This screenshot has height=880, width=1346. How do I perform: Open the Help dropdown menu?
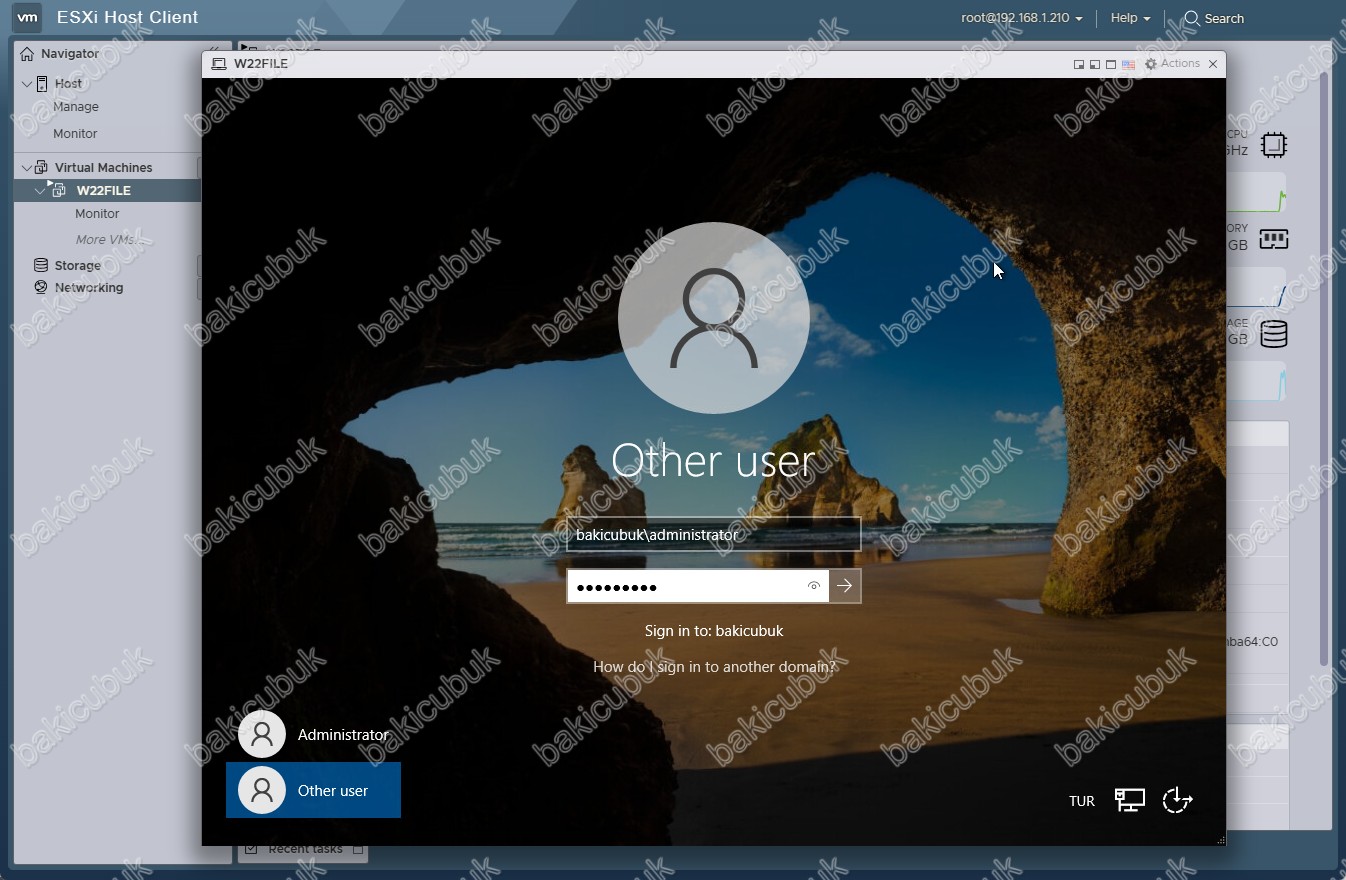(1130, 18)
